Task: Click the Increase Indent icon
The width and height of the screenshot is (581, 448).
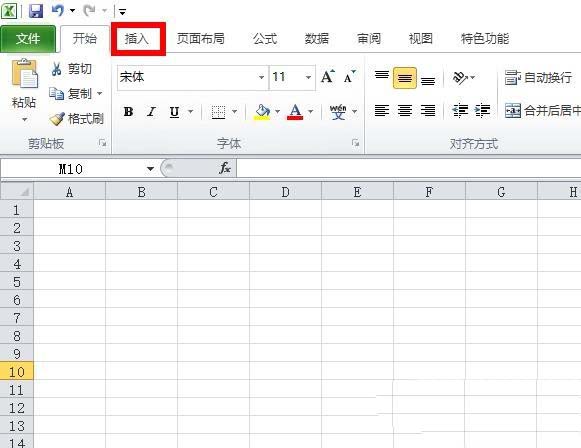Action: coord(482,110)
